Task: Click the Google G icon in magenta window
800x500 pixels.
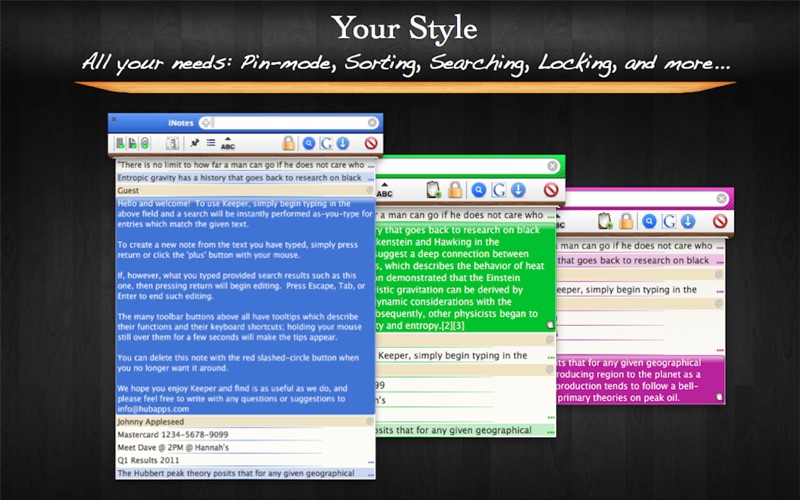Action: tap(669, 221)
